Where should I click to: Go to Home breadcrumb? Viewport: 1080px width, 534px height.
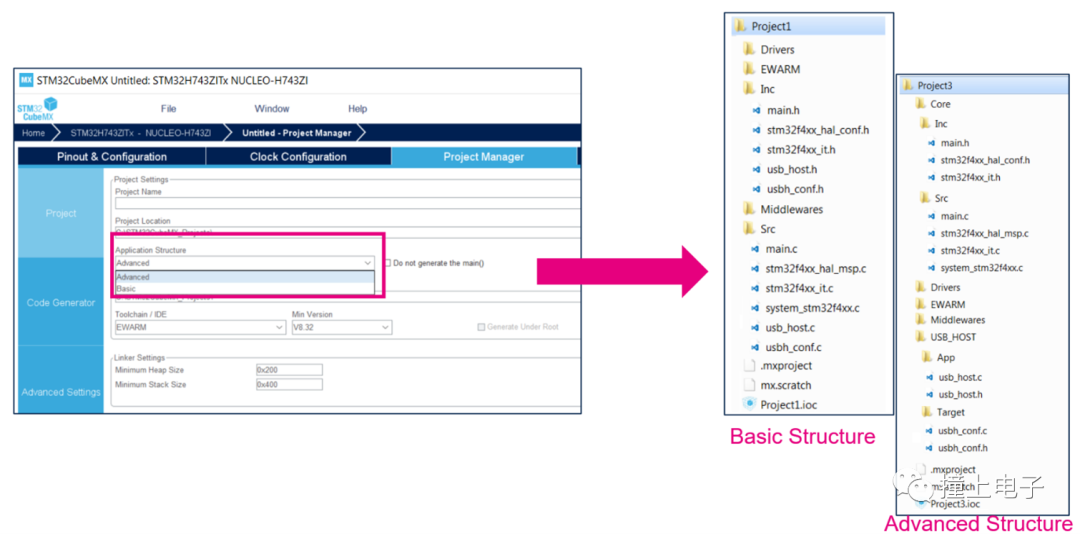[33, 132]
